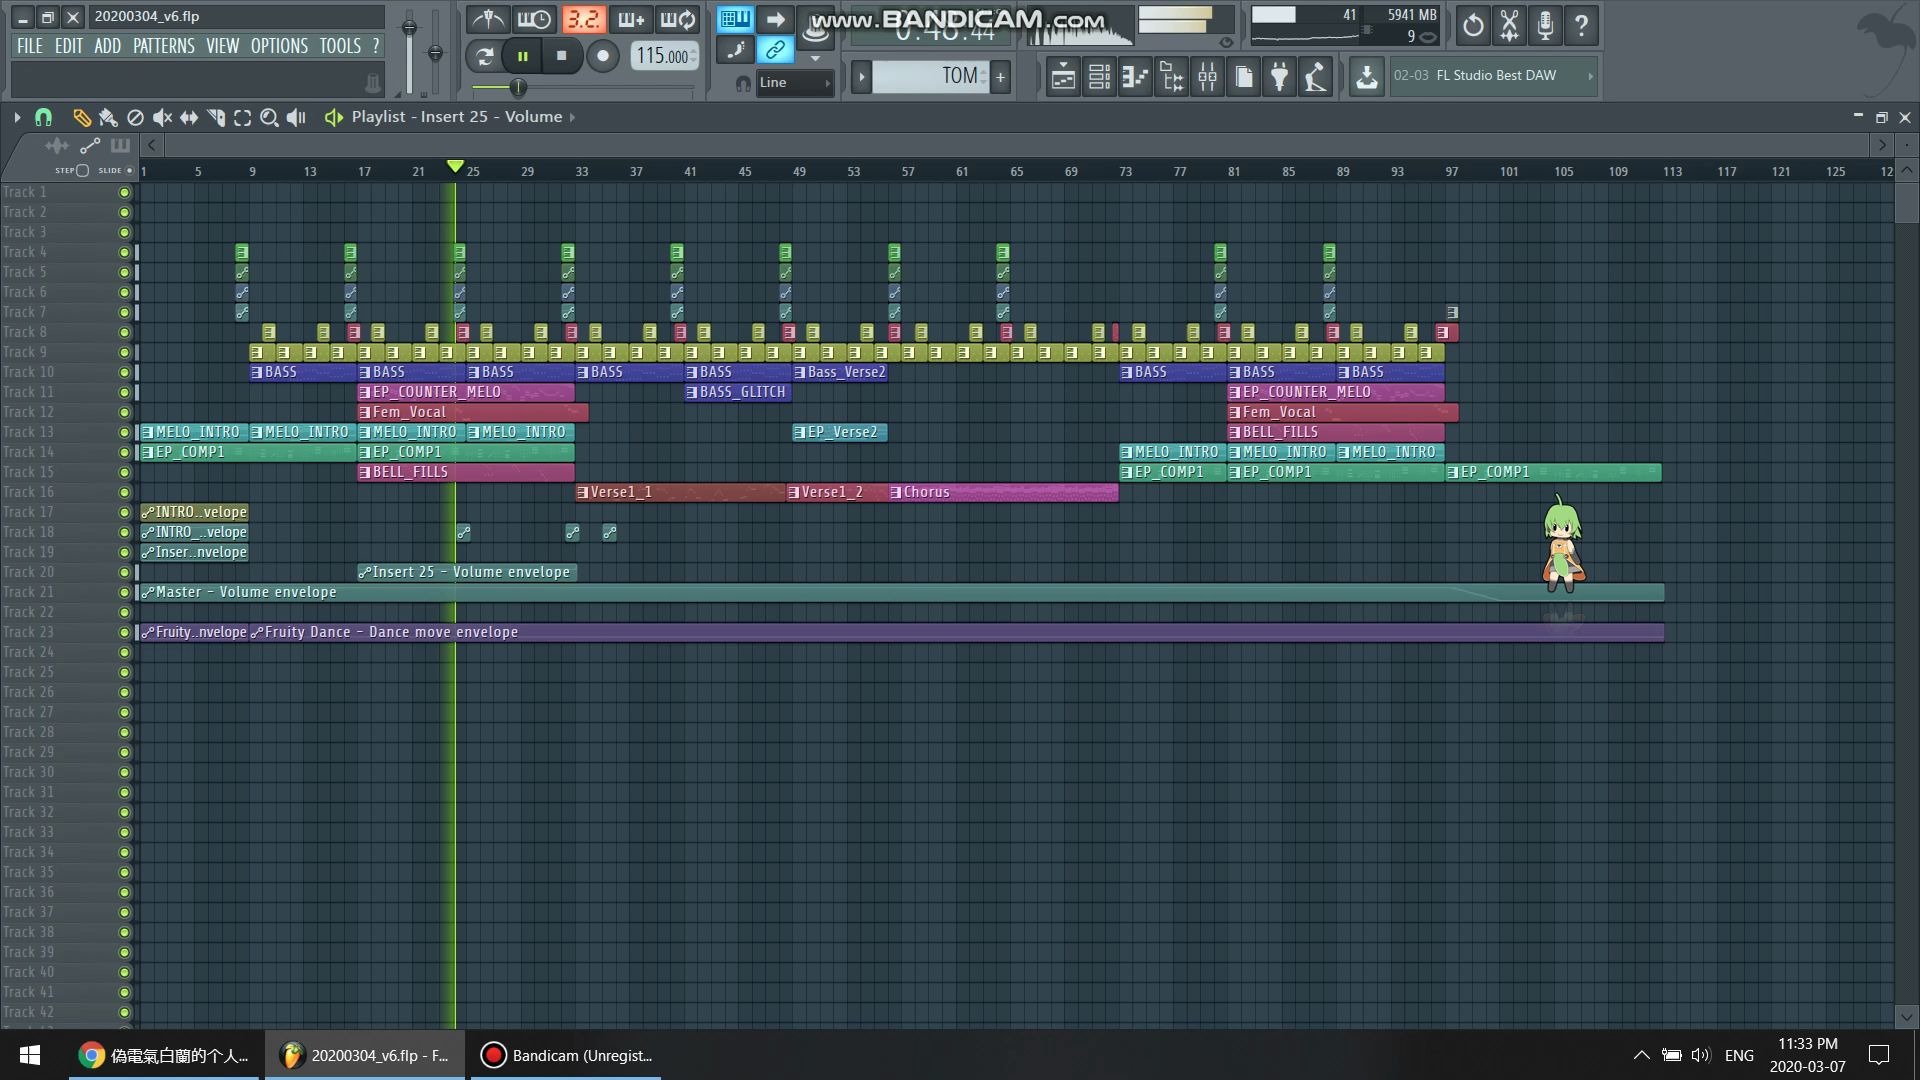The width and height of the screenshot is (1920, 1080).
Task: Select the playlist Draw pencil tool
Action: click(x=81, y=117)
